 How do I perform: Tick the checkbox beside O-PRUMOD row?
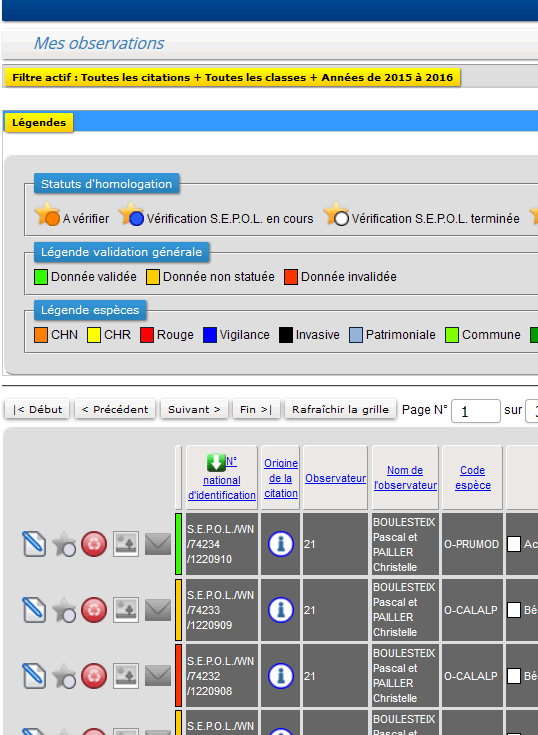point(514,544)
